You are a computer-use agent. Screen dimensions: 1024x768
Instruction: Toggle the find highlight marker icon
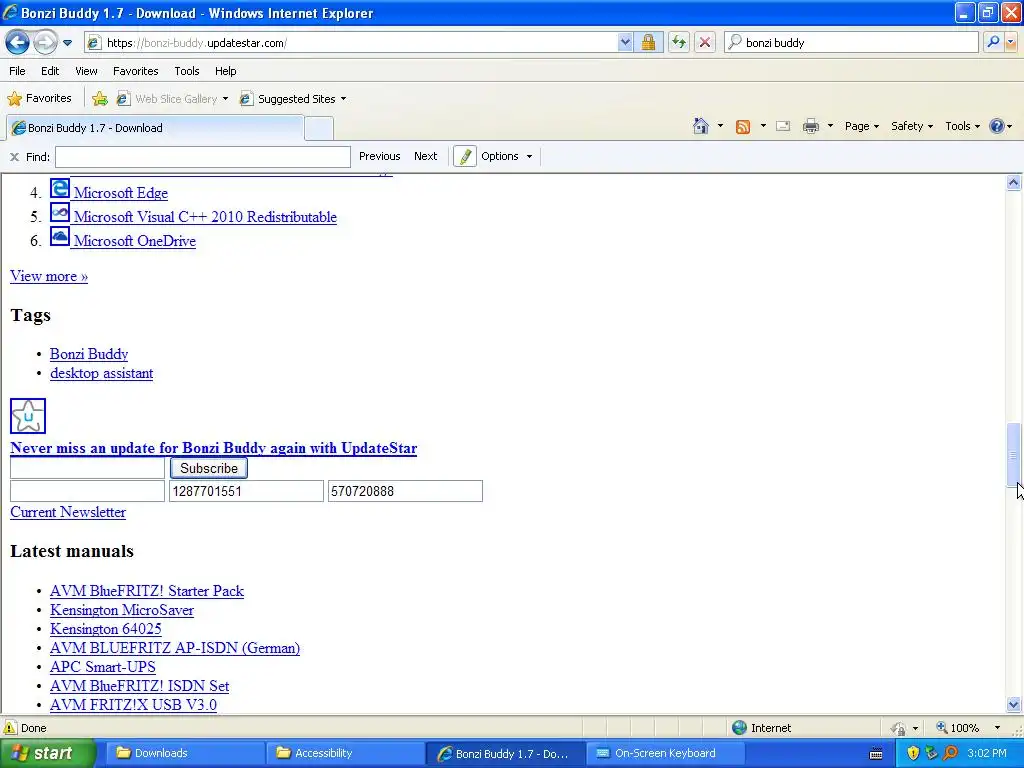tap(465, 157)
